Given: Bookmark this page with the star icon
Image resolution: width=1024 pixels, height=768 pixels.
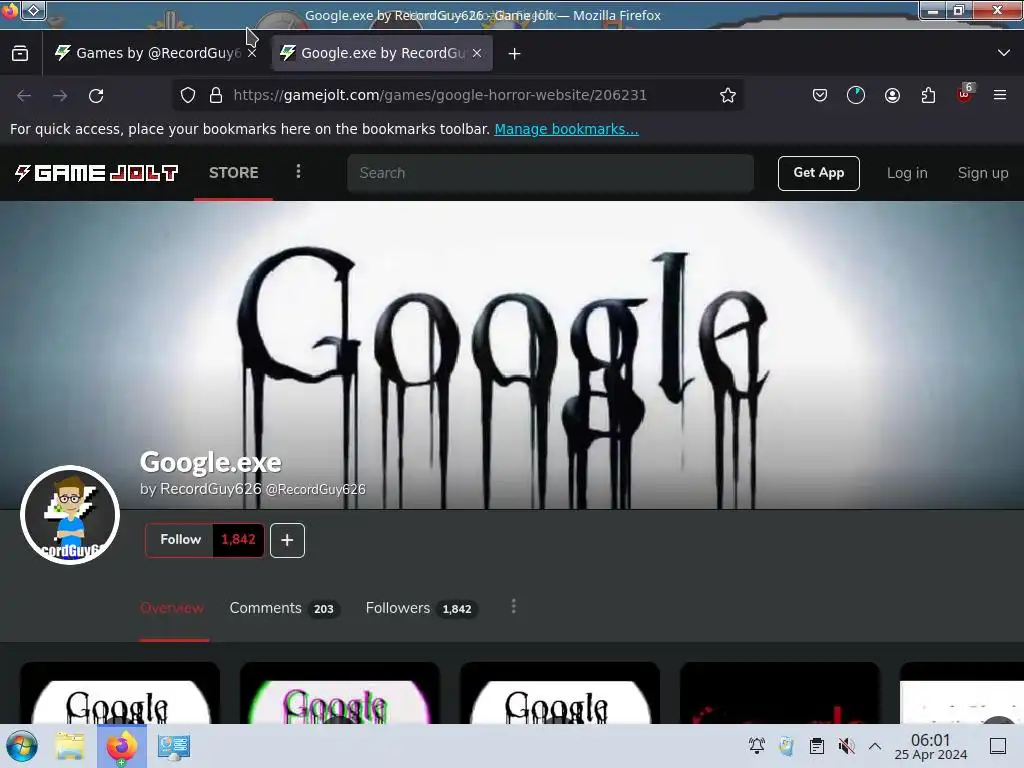Looking at the screenshot, I should [x=728, y=95].
